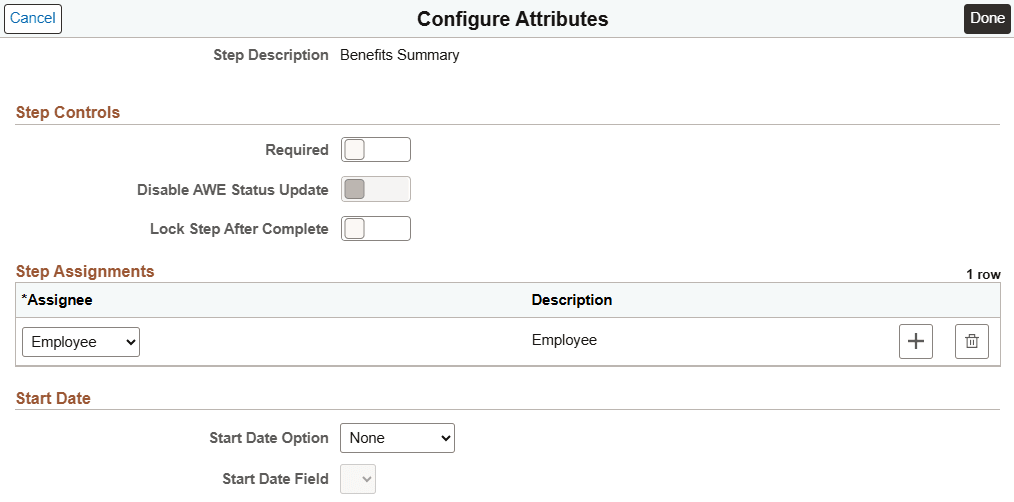Open the Start Date Field dropdown
This screenshot has width=1014, height=502.
click(x=359, y=479)
